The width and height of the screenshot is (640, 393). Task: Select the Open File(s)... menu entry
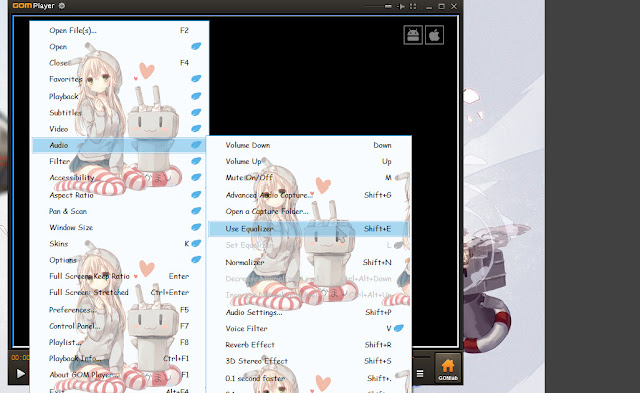pyautogui.click(x=118, y=30)
